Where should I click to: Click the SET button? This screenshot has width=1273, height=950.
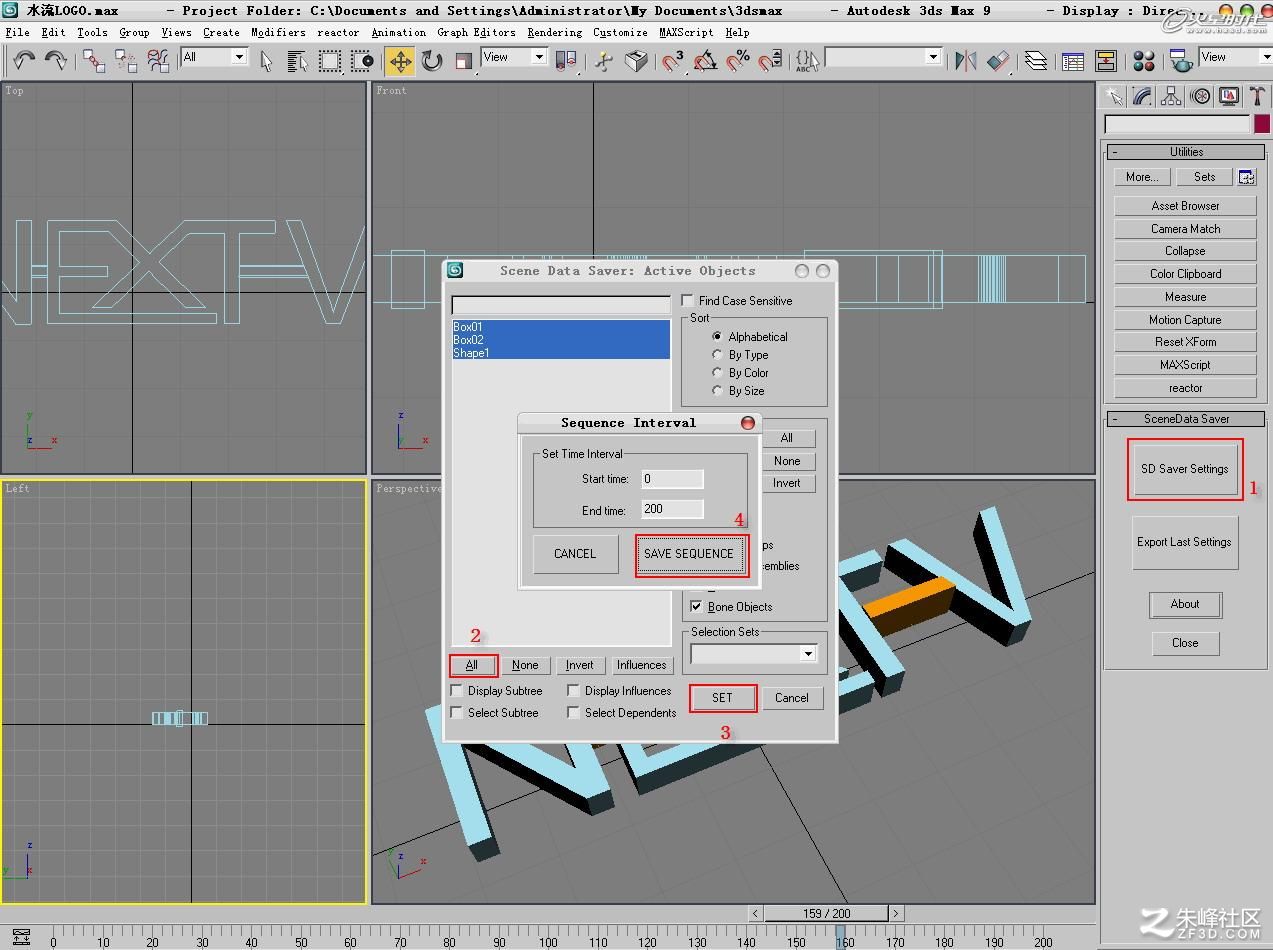pos(722,698)
